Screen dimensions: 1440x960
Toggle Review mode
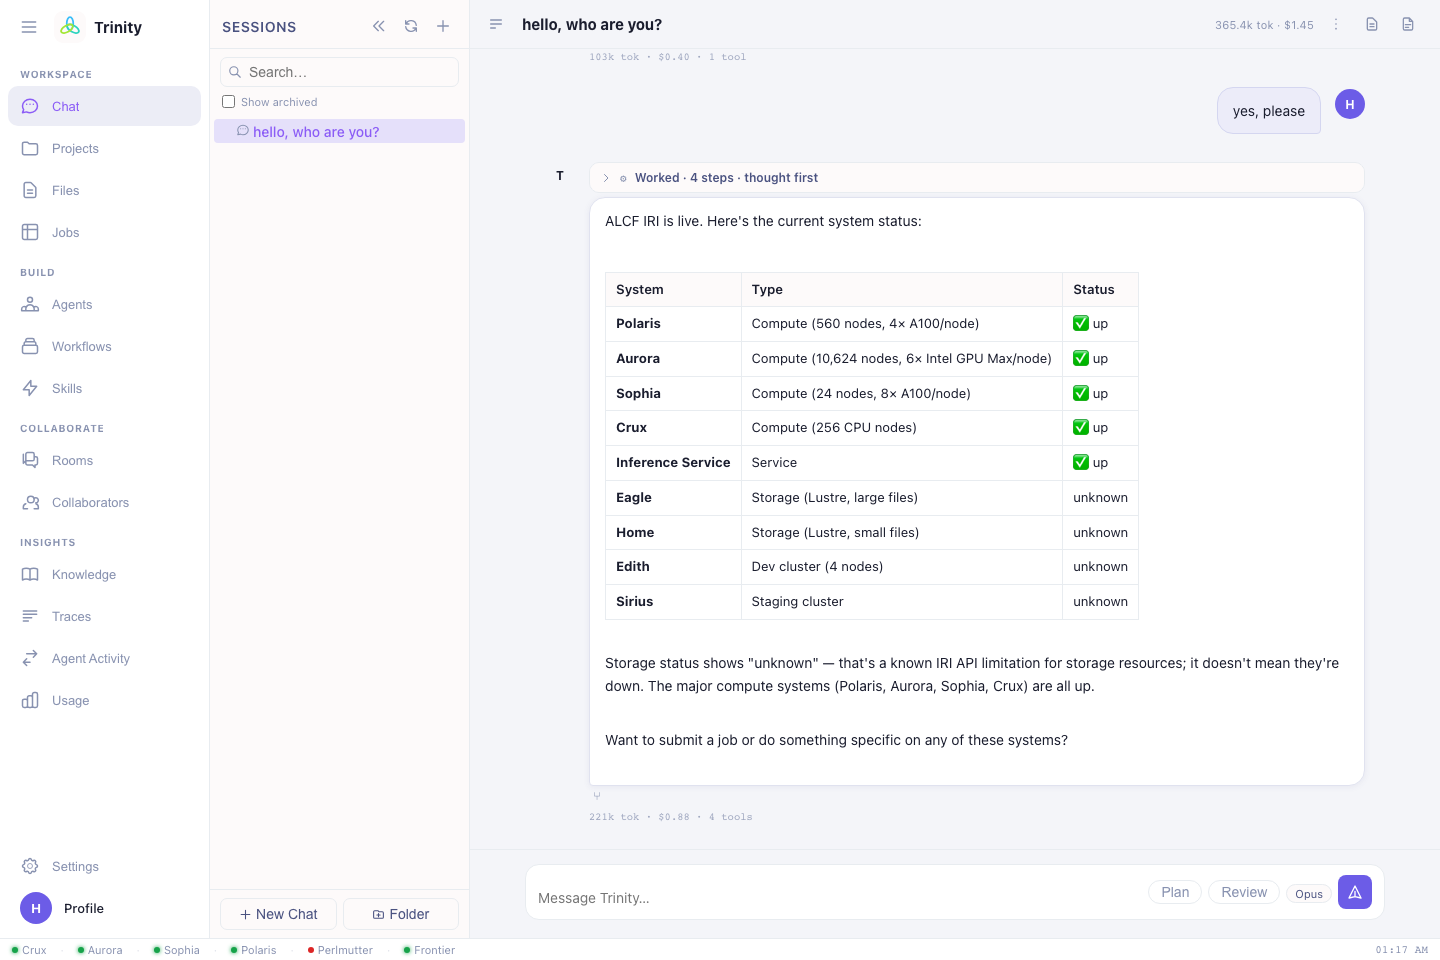click(x=1244, y=892)
